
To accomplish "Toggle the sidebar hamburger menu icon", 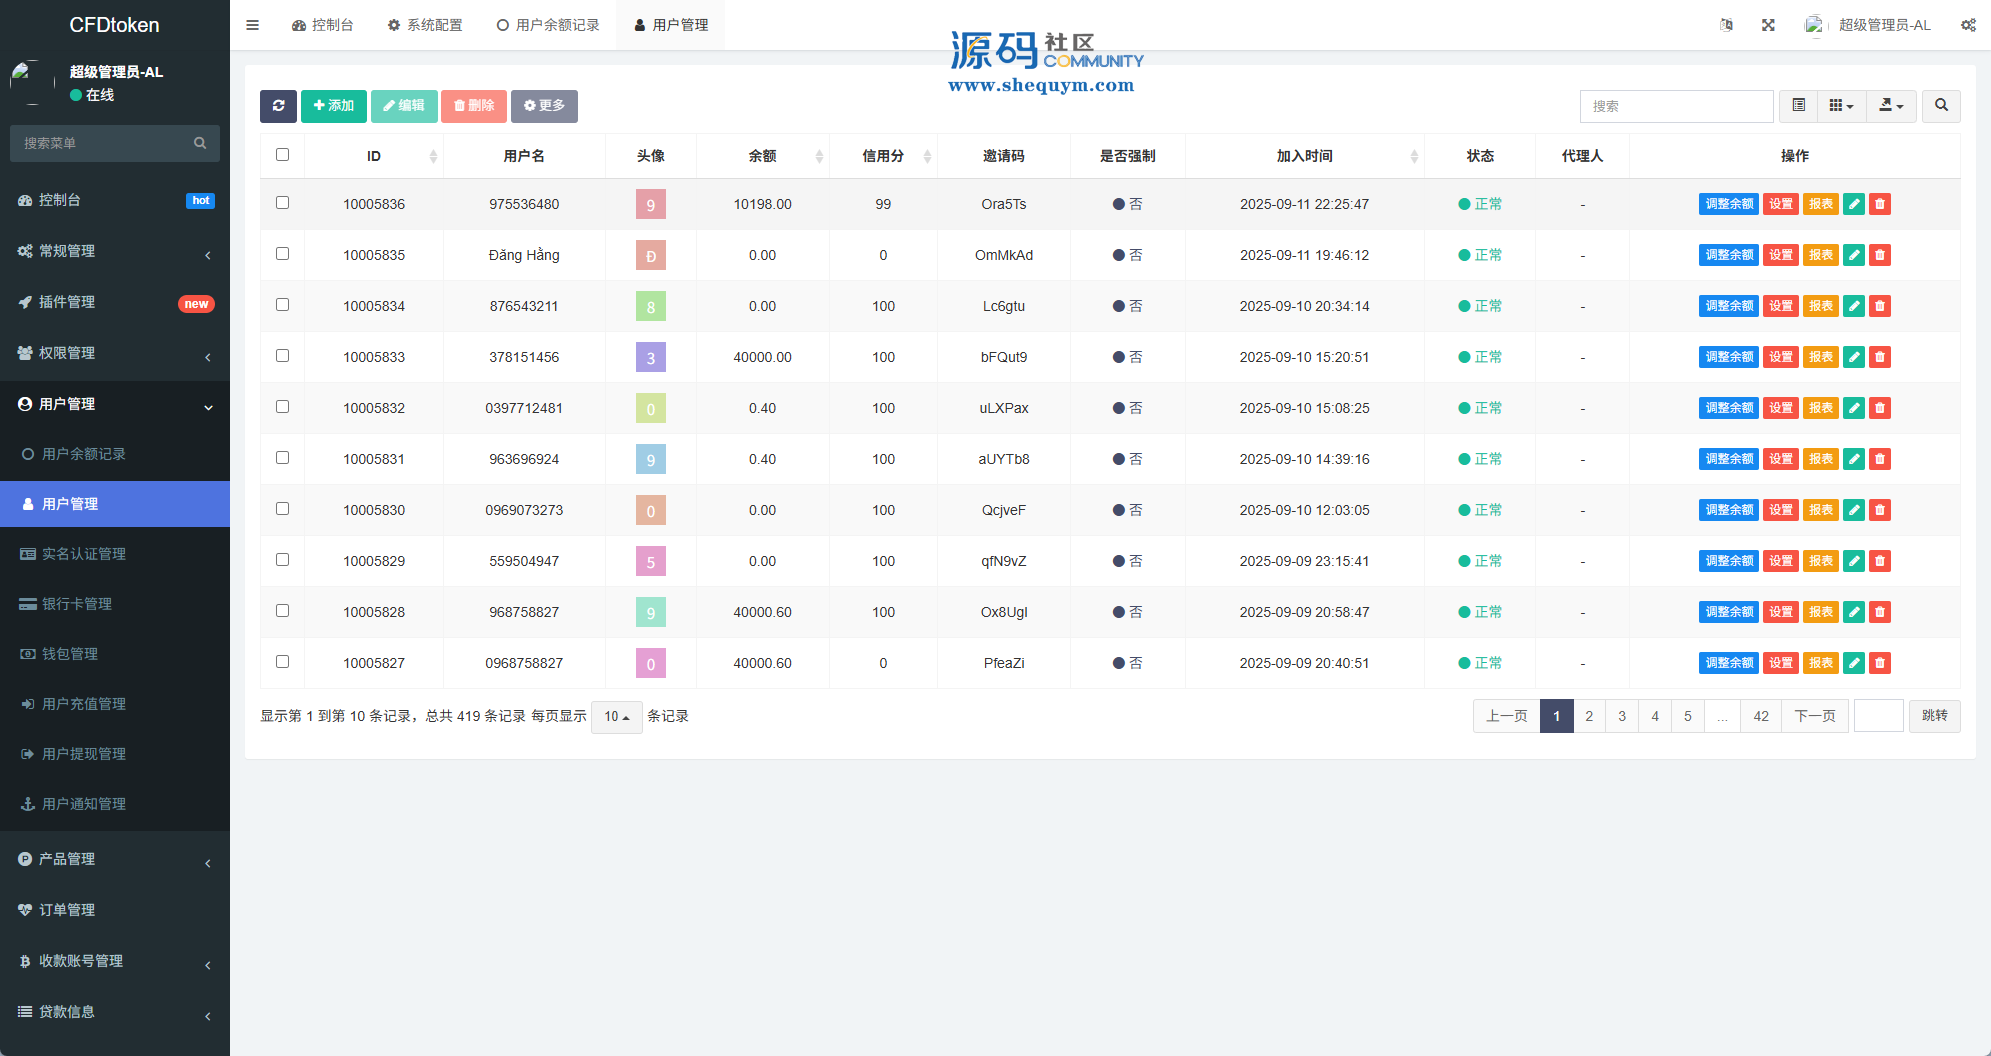I will (253, 25).
